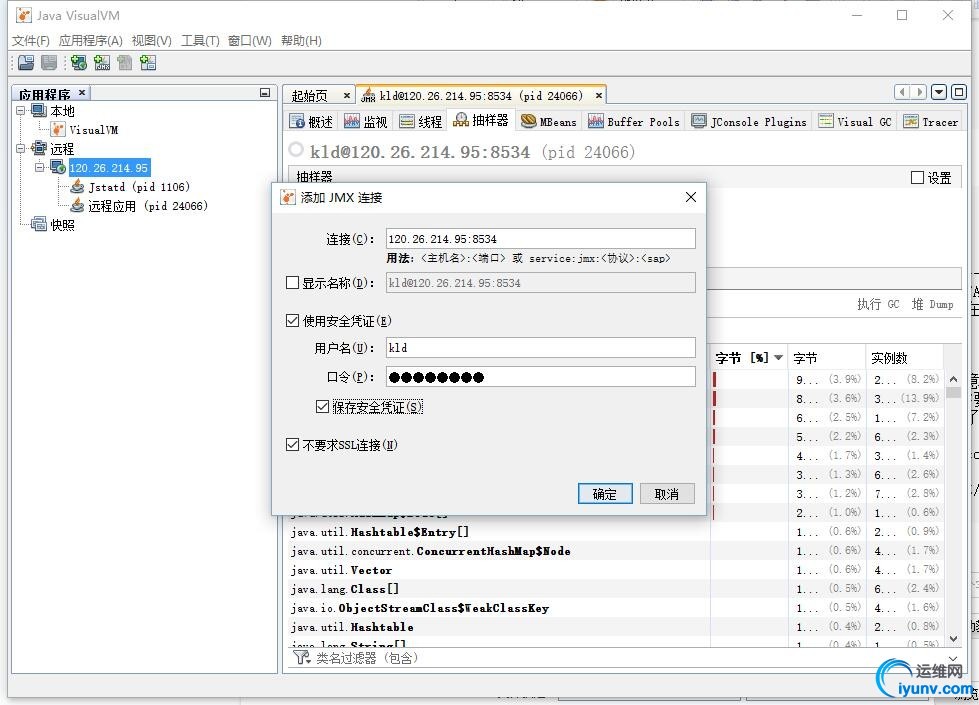Click the scroll up arrow of class table

[953, 379]
